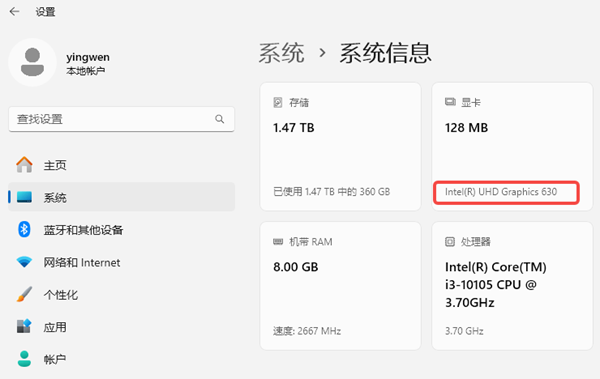The image size is (600, 379).
Task: Open 个性化 settings
Action: click(x=121, y=295)
